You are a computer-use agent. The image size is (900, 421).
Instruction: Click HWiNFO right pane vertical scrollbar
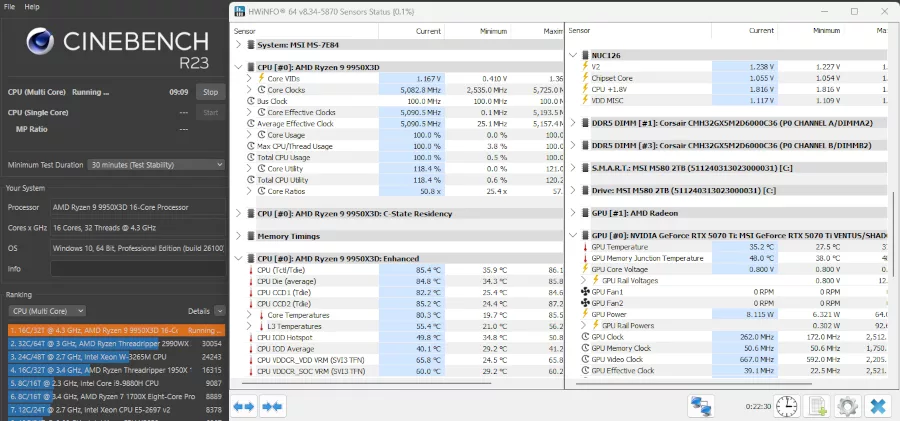tap(893, 235)
